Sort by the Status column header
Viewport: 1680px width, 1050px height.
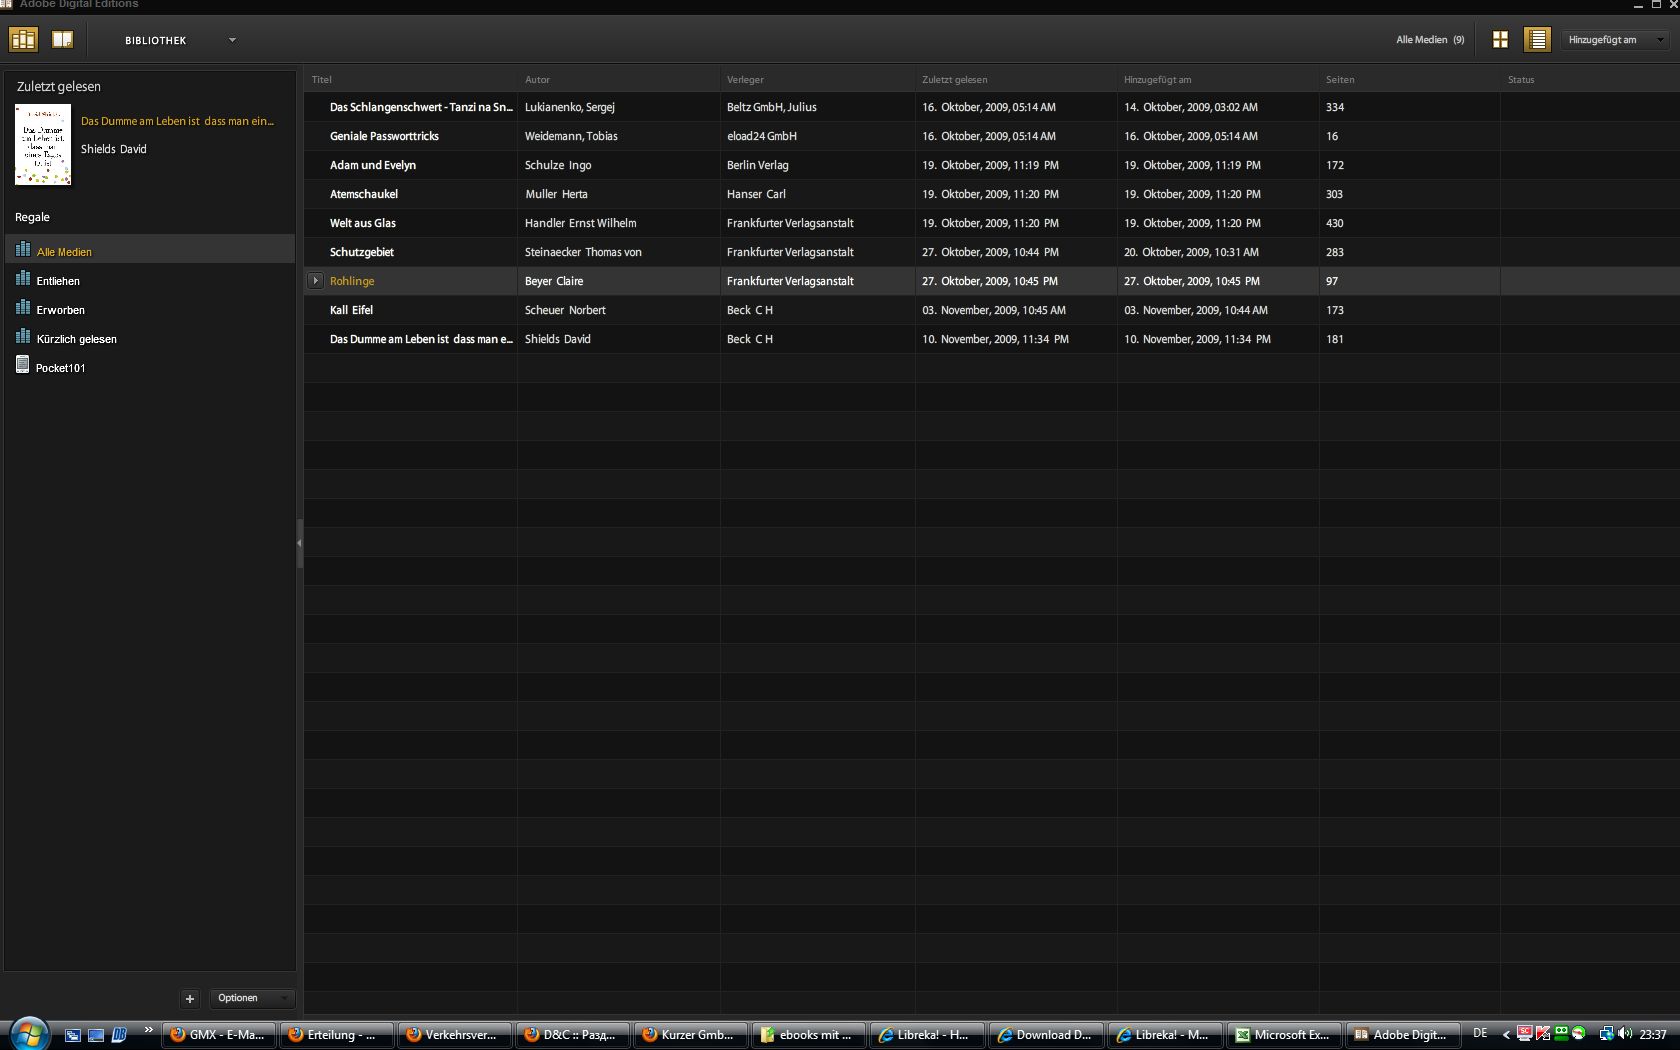tap(1590, 79)
